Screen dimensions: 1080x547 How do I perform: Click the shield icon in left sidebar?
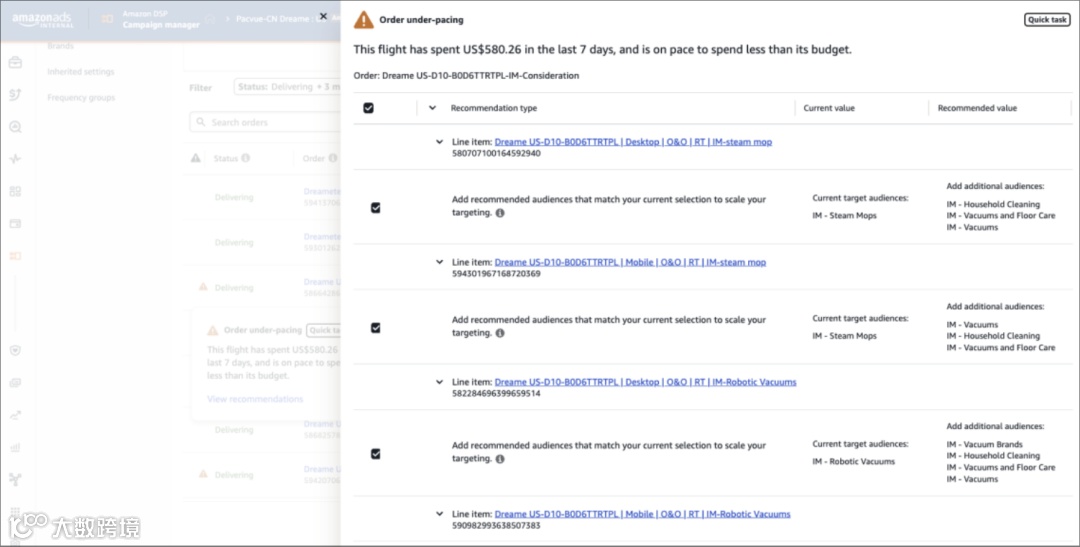click(x=15, y=351)
